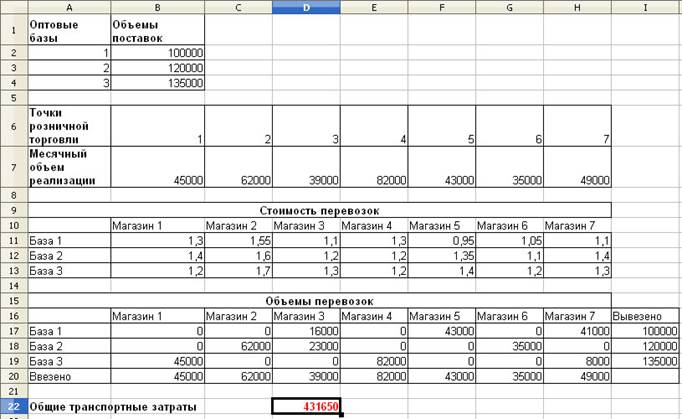The height and width of the screenshot is (419, 682).
Task: Click 'Магазин 6' header in row 16
Action: point(509,316)
